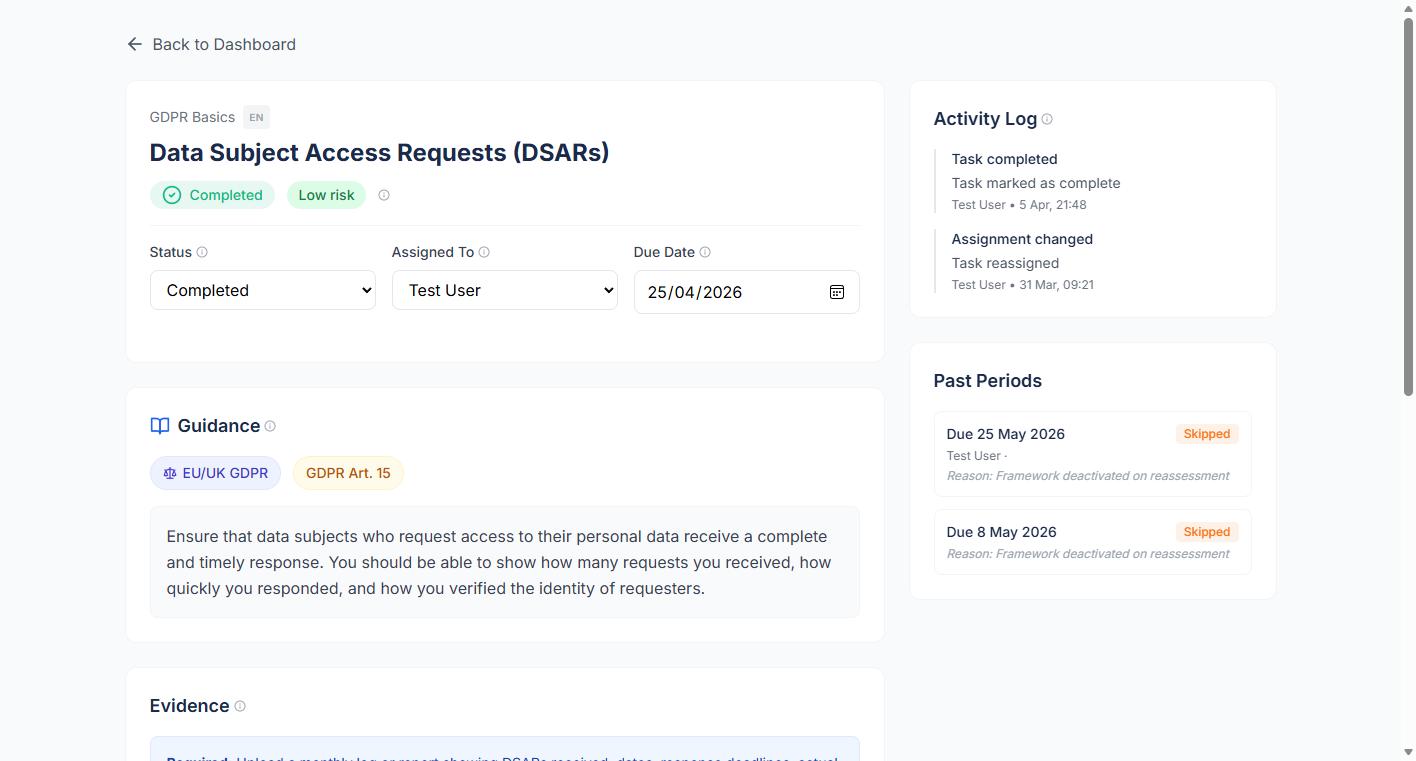Open the calendar picker icon

click(x=837, y=292)
